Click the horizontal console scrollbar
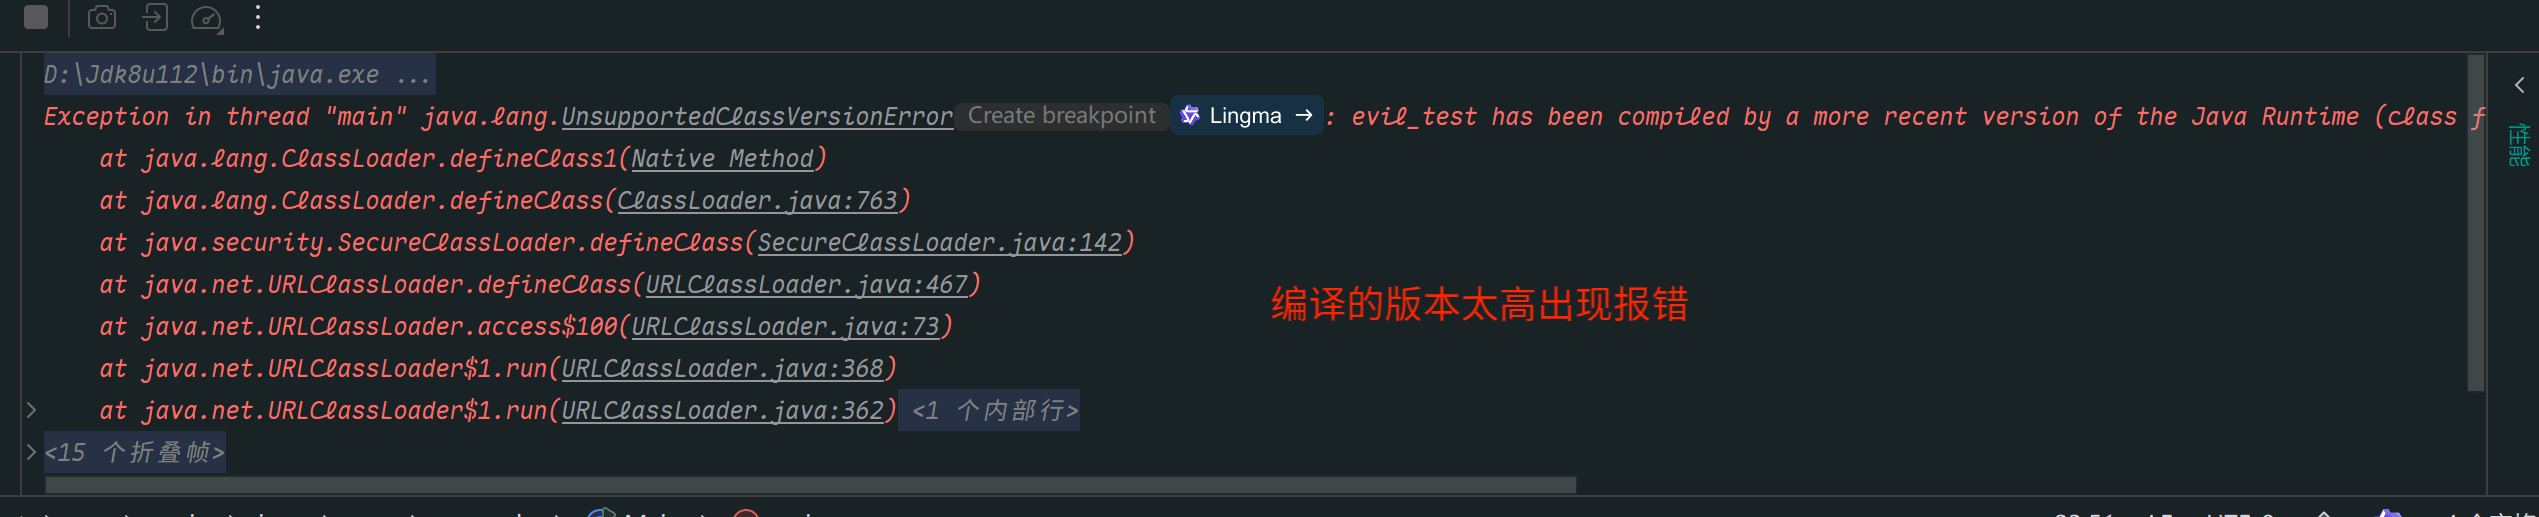The image size is (2539, 517). (x=810, y=485)
